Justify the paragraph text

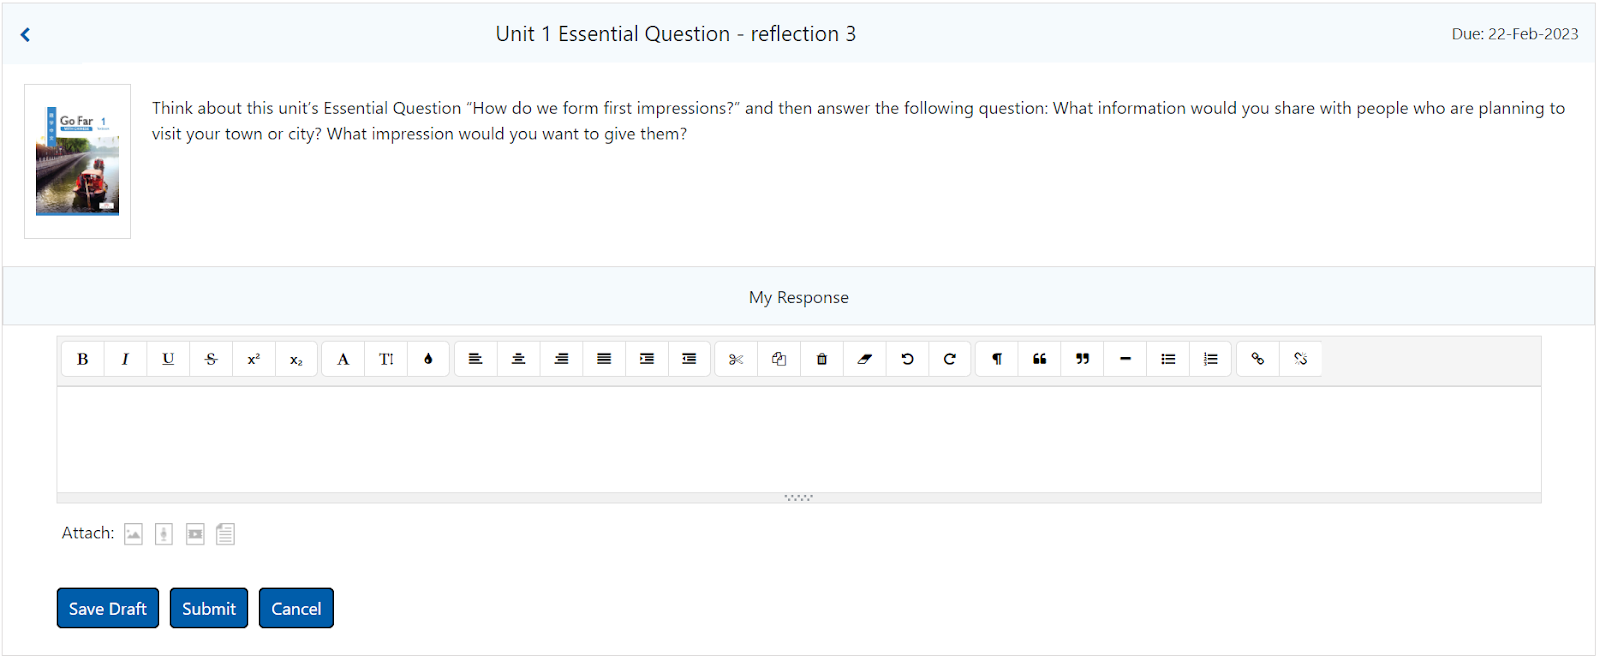tap(604, 359)
